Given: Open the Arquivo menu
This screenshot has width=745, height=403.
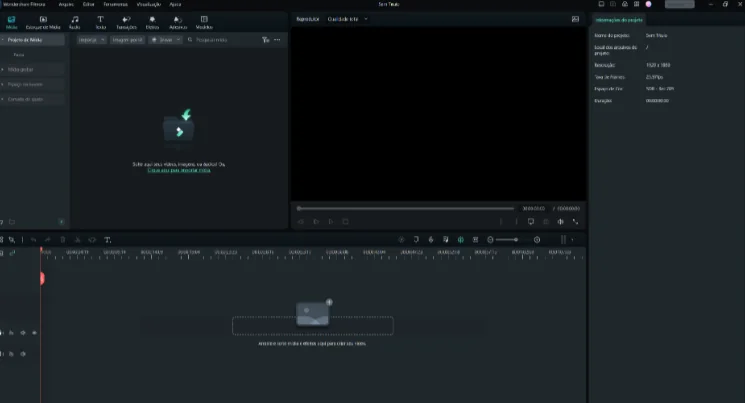Looking at the screenshot, I should pyautogui.click(x=66, y=4).
